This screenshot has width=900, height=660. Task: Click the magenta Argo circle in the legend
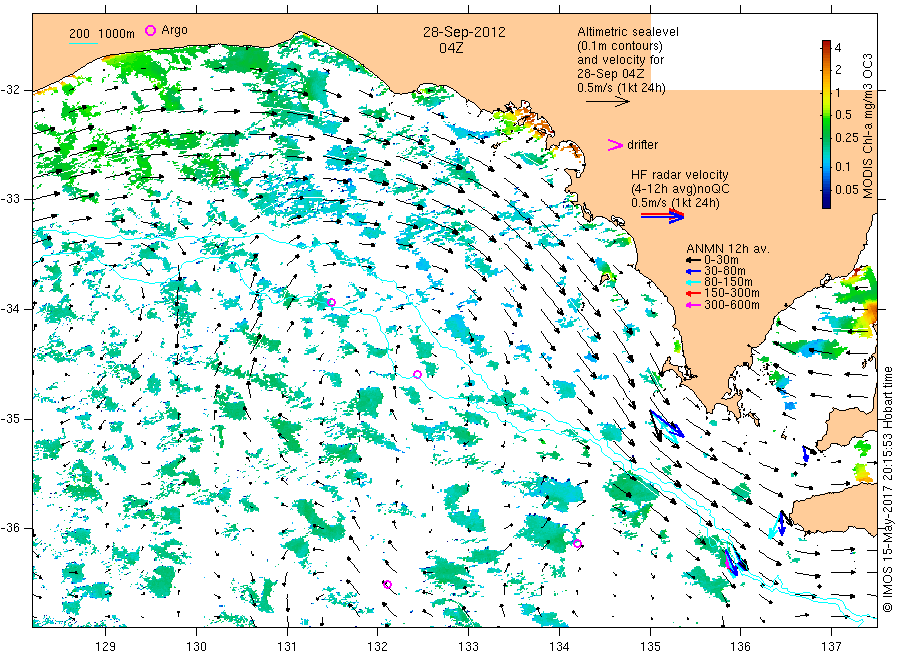150,30
